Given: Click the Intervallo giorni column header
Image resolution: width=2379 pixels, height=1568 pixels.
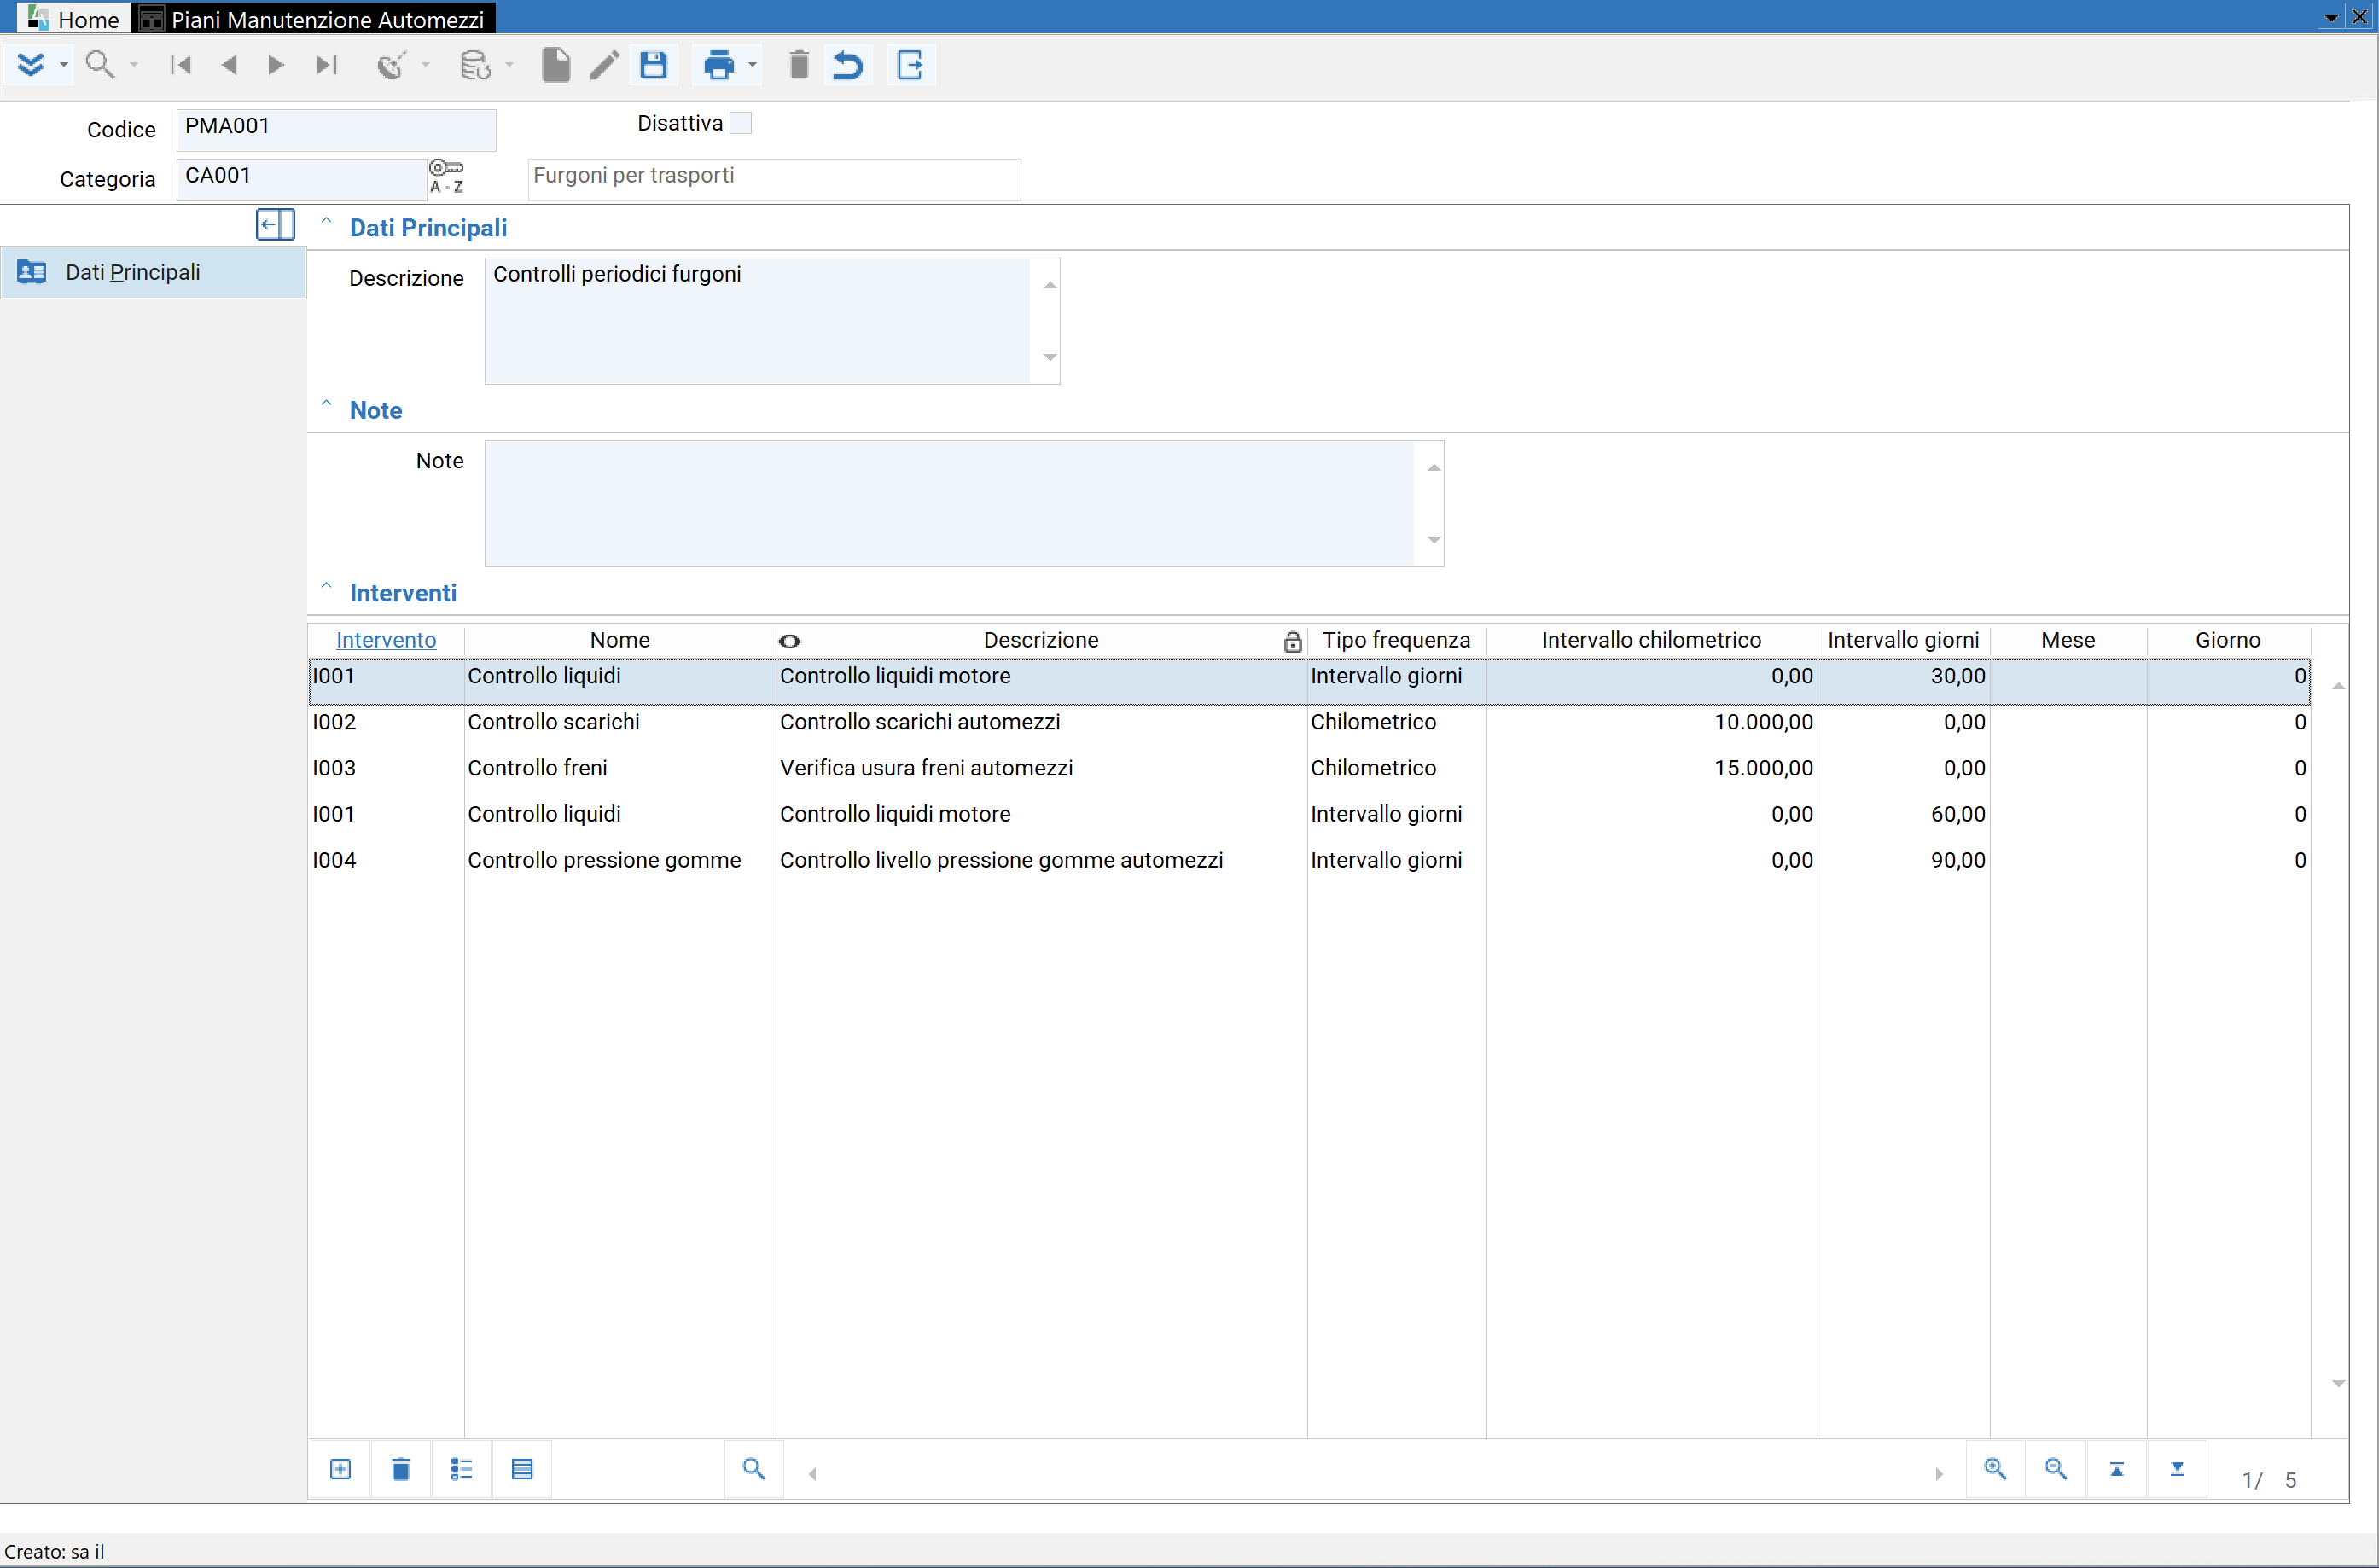Looking at the screenshot, I should coord(1903,640).
